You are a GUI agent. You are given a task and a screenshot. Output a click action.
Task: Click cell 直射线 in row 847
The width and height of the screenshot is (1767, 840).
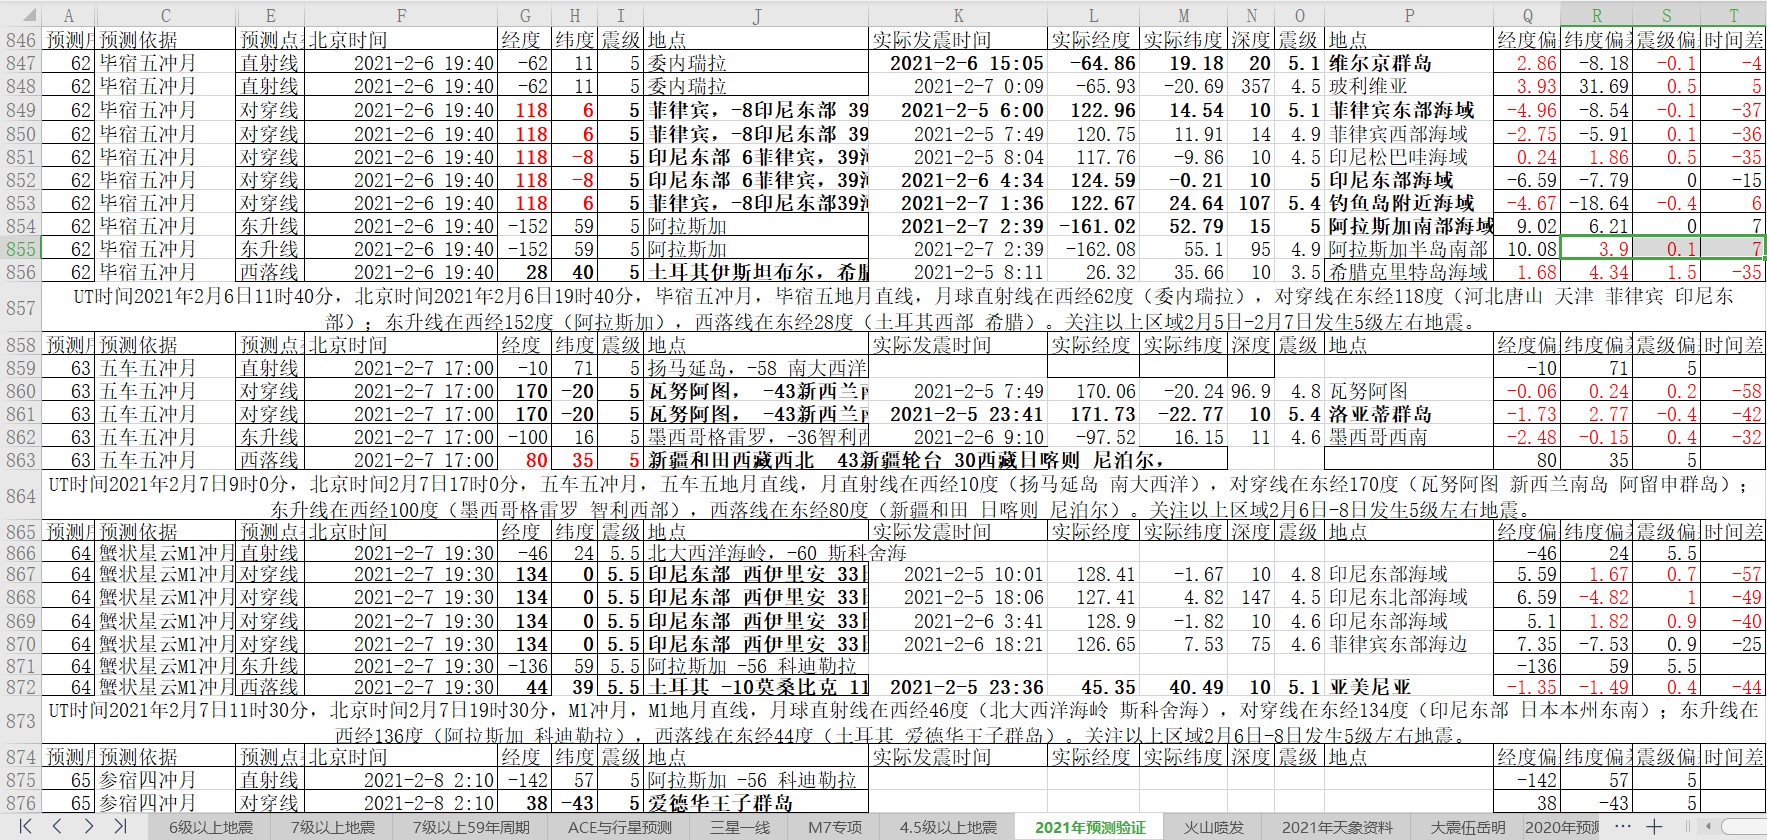click(x=271, y=63)
